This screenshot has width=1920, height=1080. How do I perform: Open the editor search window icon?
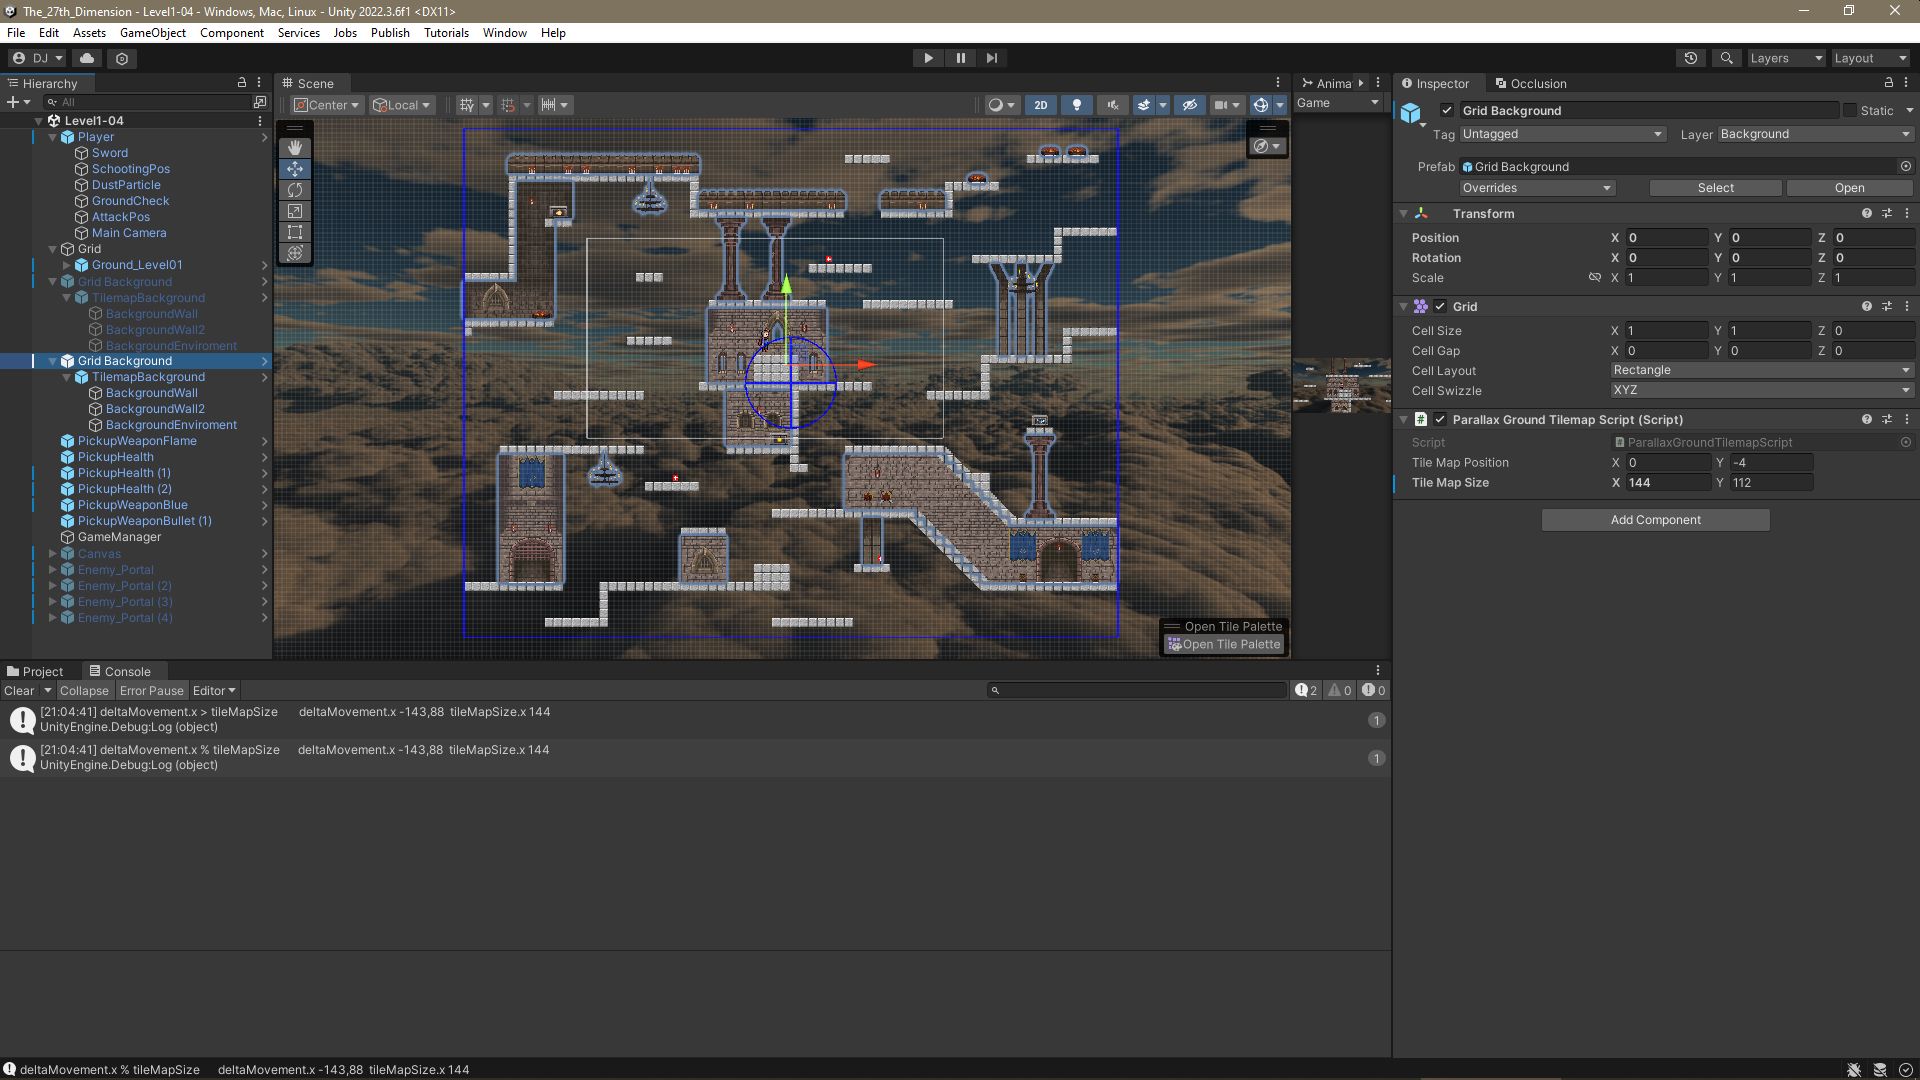[1726, 58]
